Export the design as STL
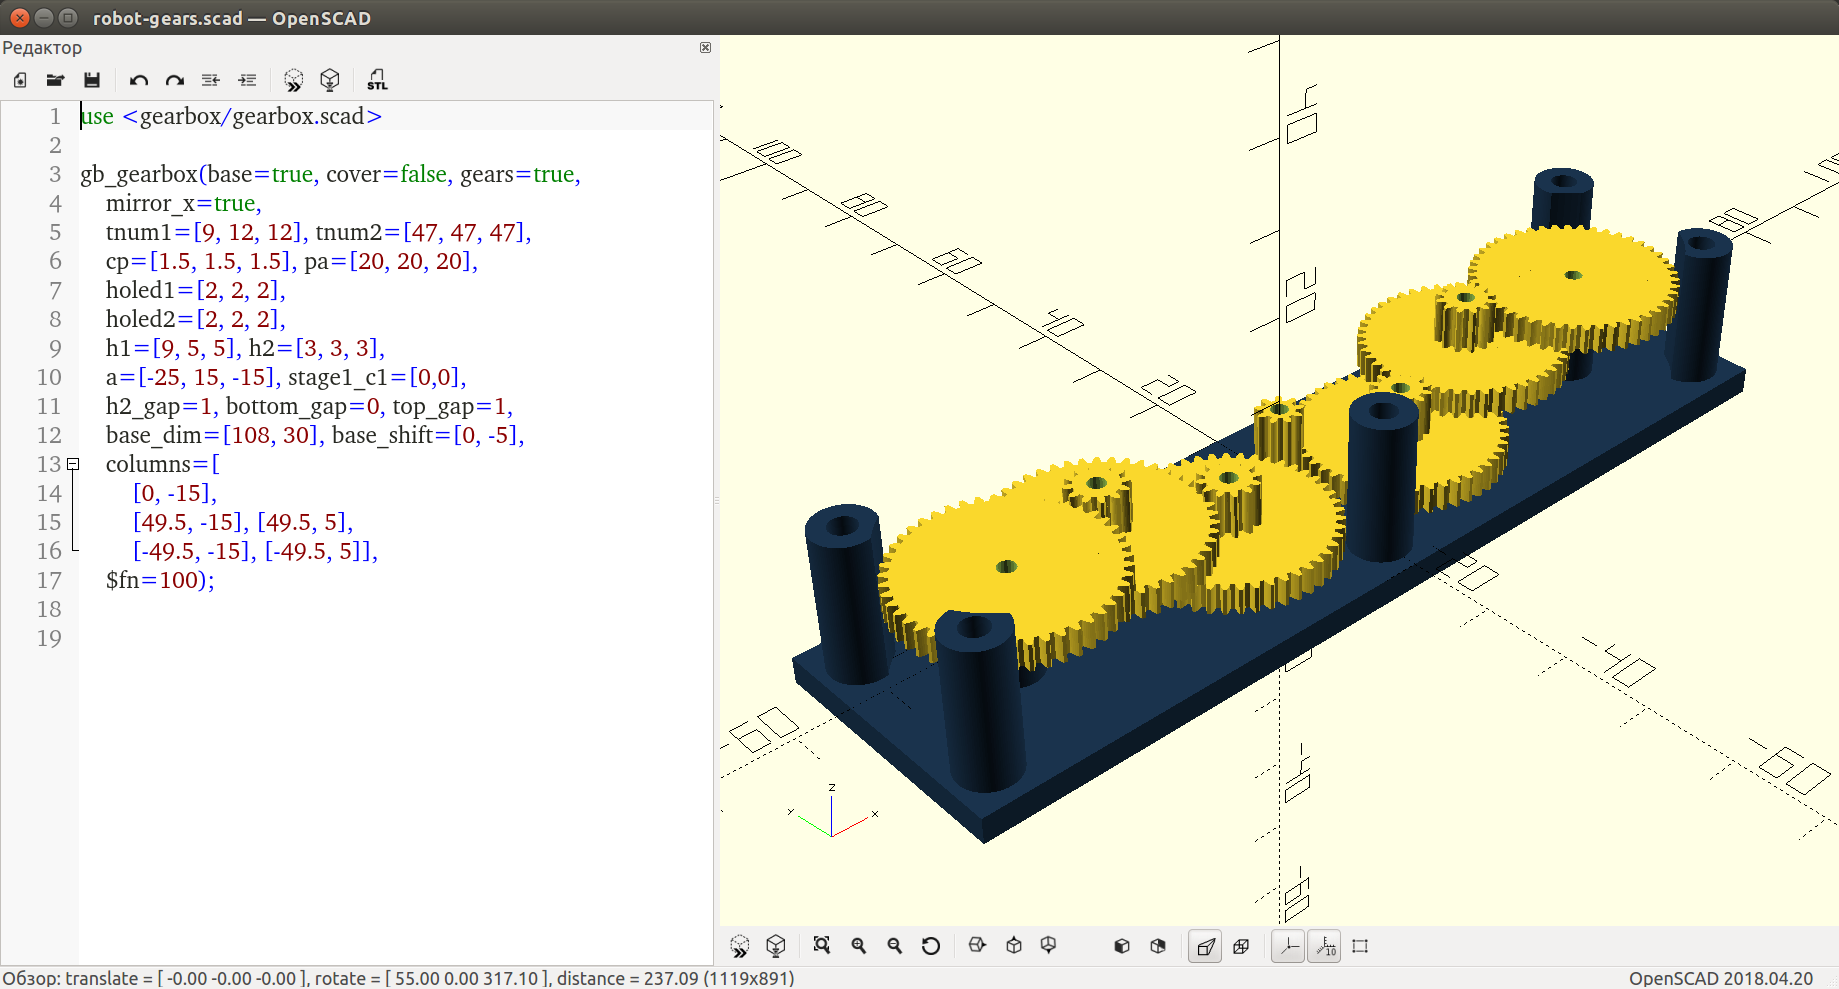Screen dimensions: 1839x989 pos(377,80)
